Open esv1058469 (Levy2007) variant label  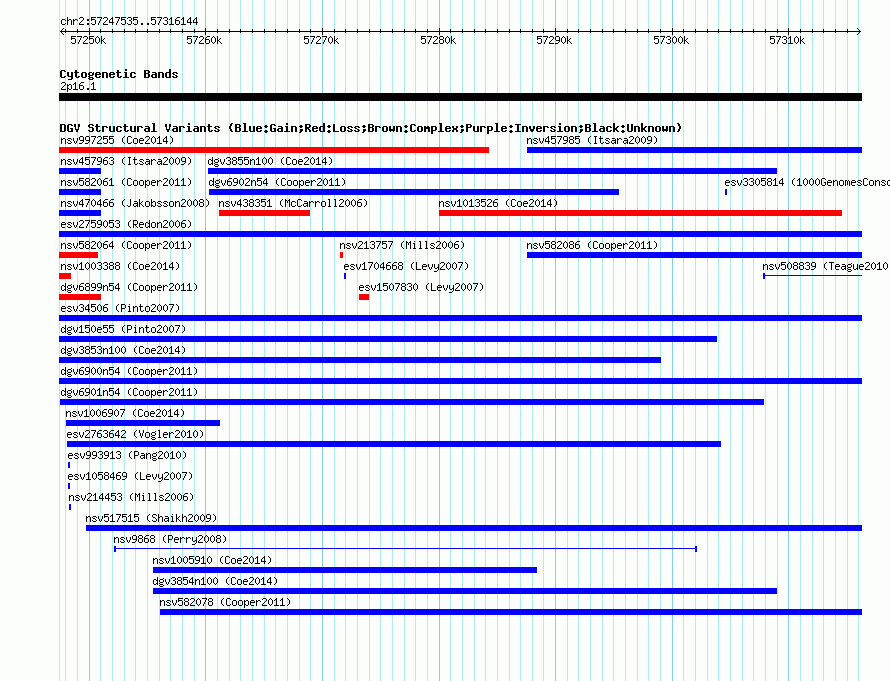tap(130, 476)
